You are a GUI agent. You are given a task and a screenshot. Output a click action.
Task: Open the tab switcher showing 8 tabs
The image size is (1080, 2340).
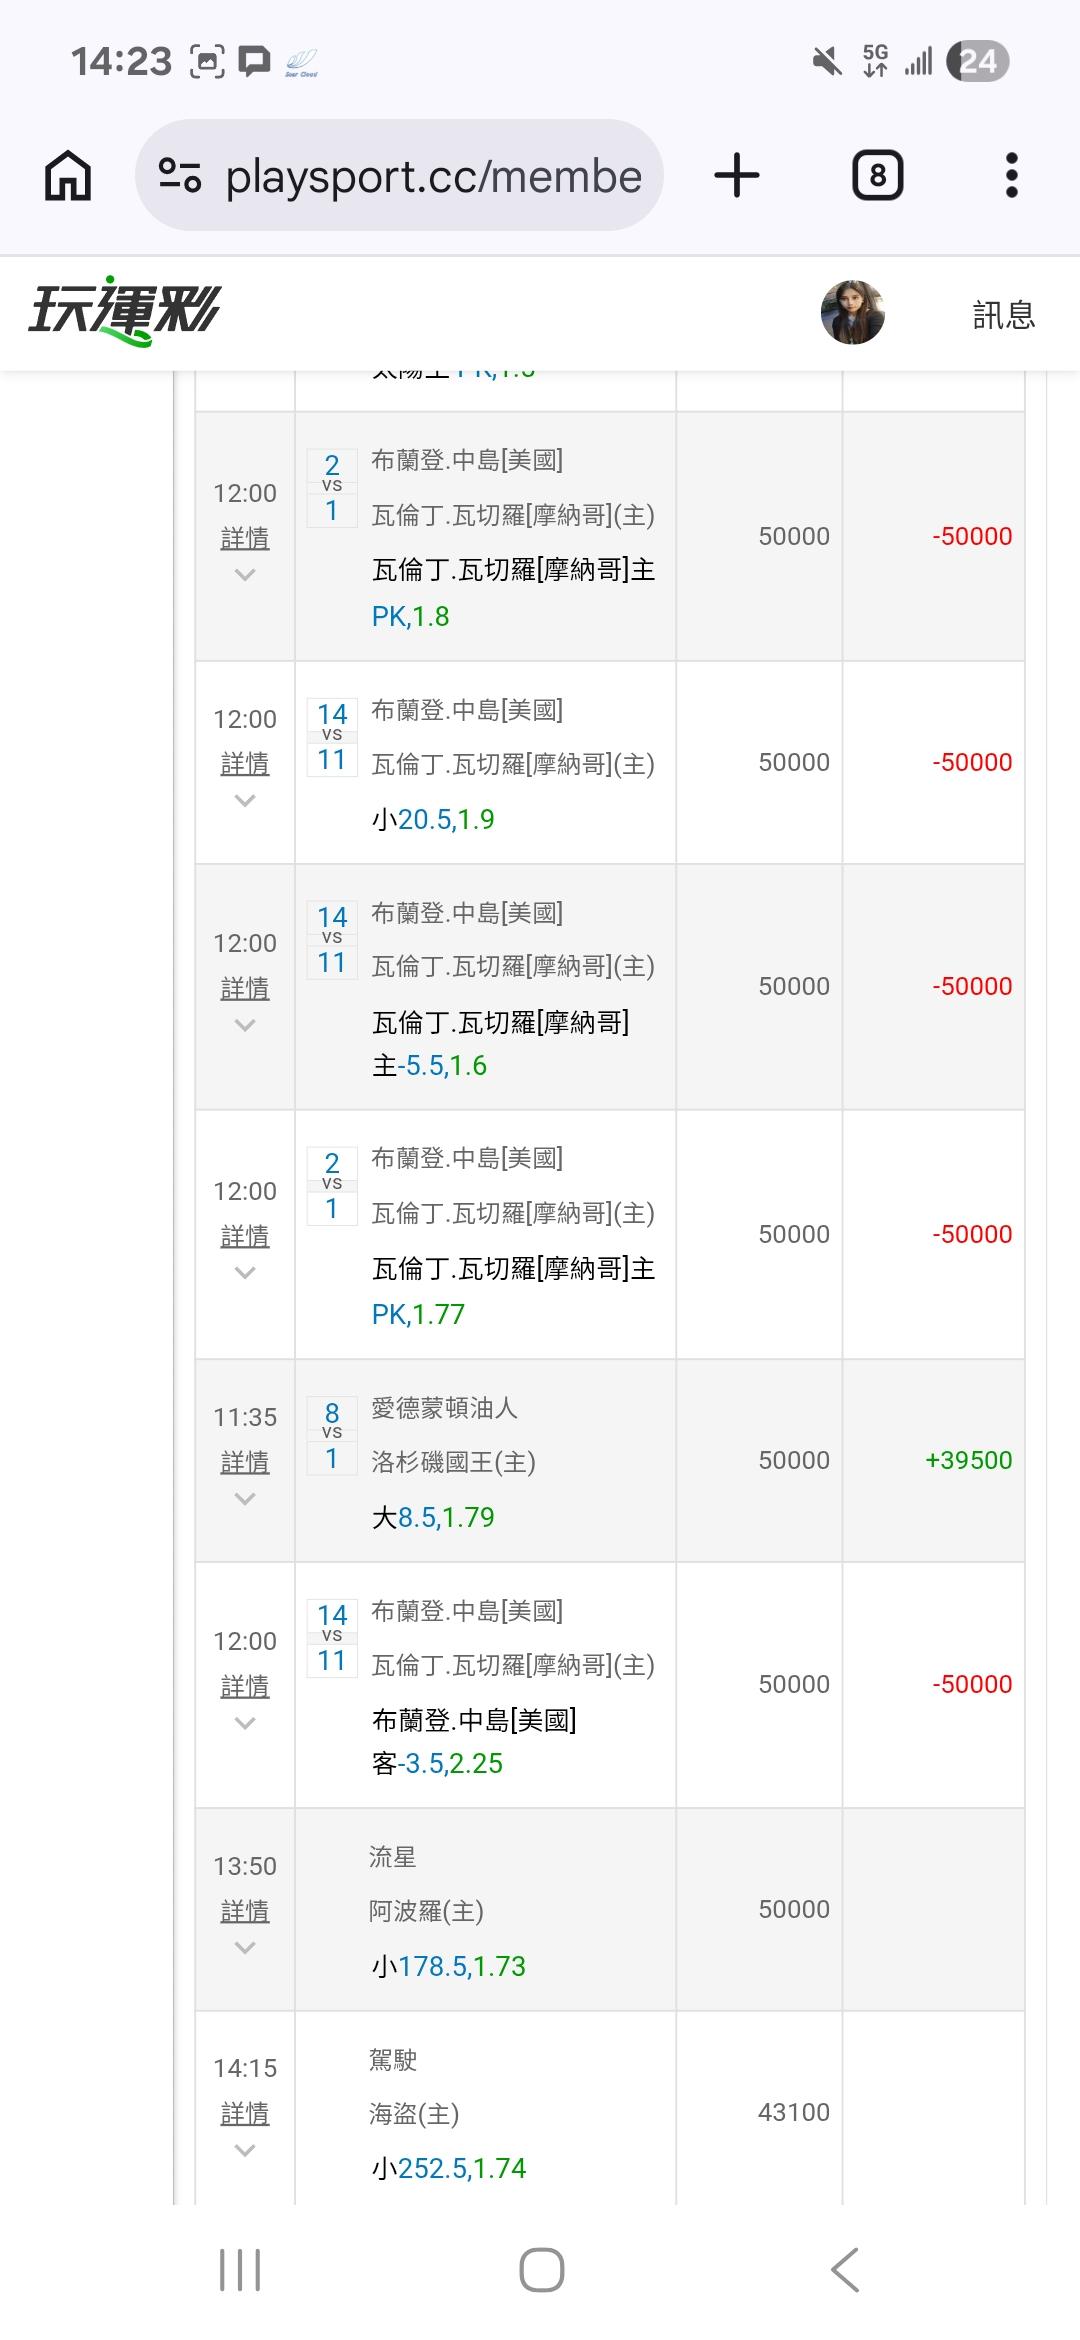click(x=877, y=176)
